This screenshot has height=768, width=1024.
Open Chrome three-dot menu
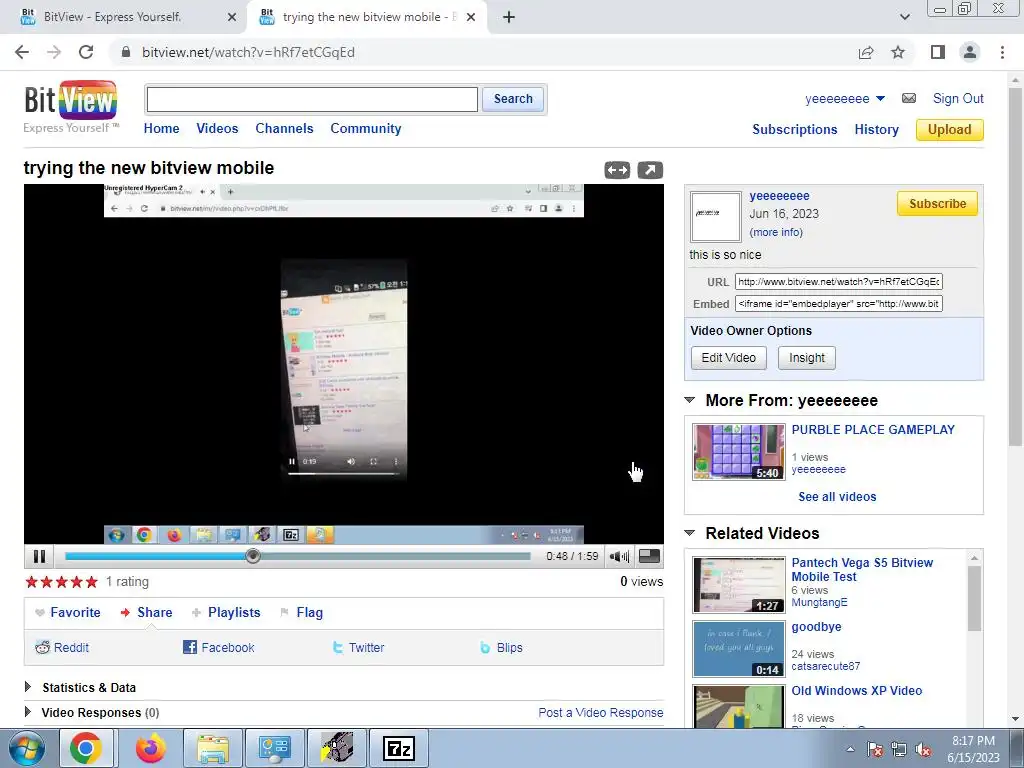pos(1002,52)
